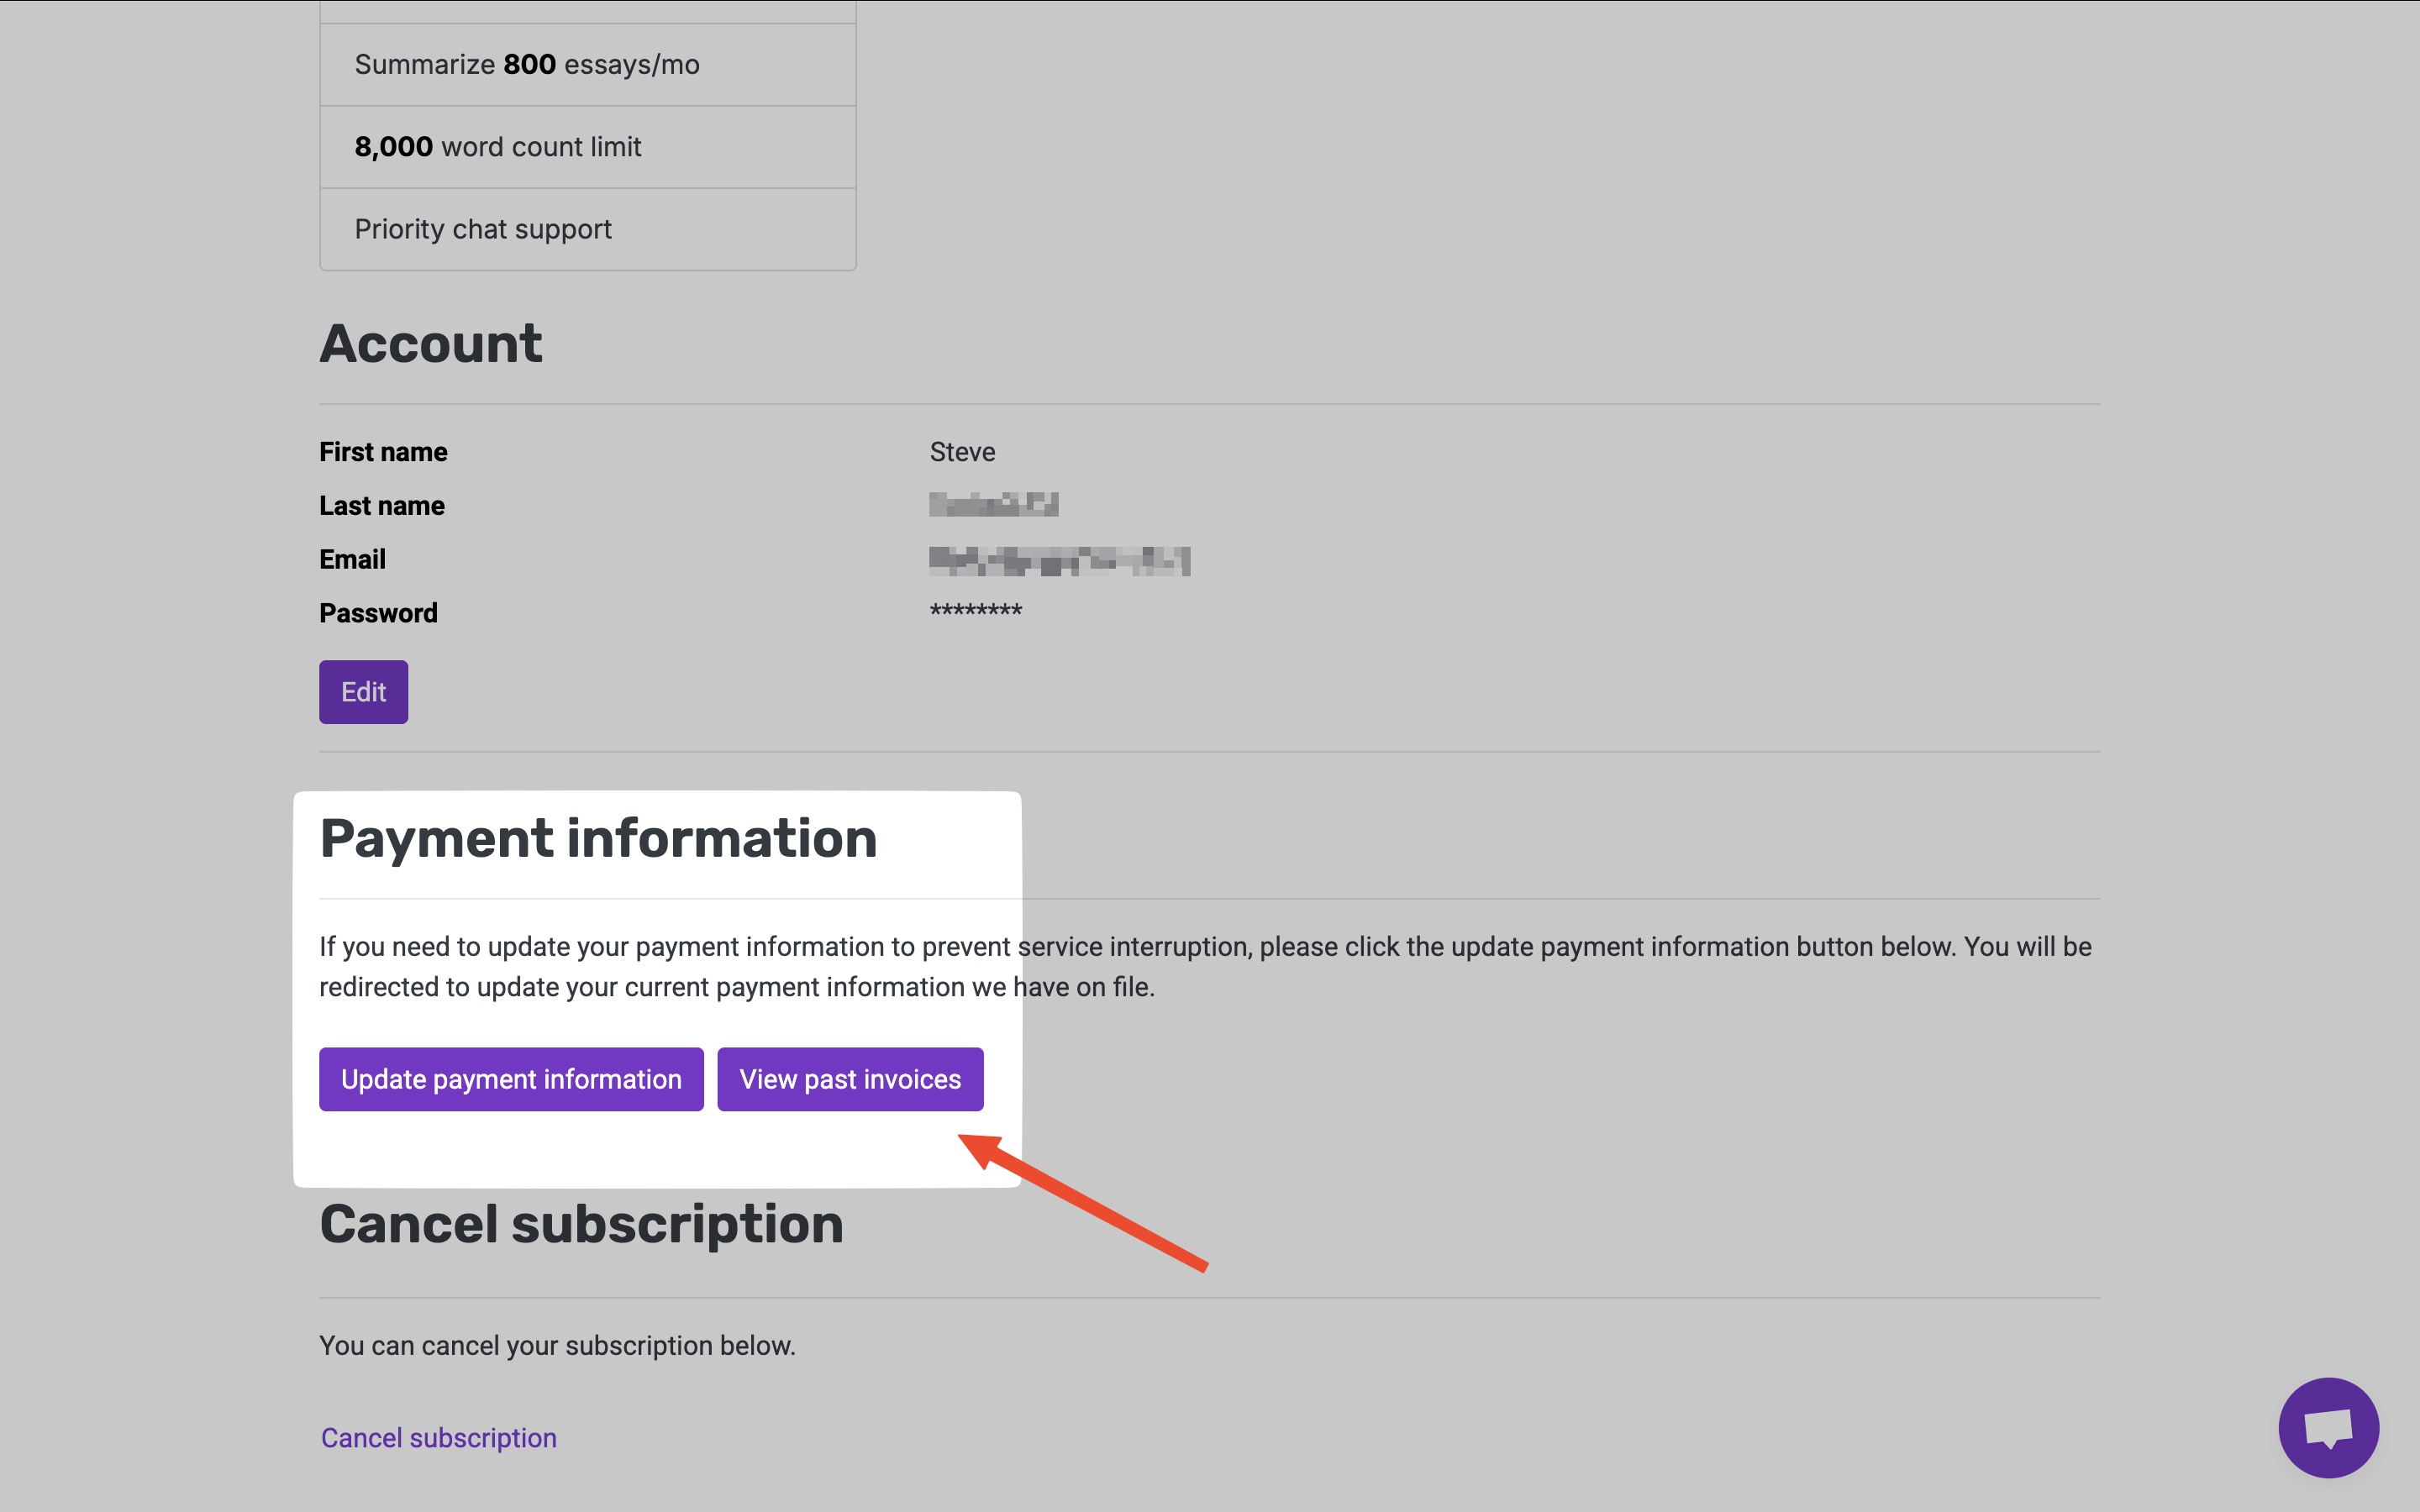The image size is (2420, 1512).
Task: Click the blurred email address value
Action: point(1059,560)
